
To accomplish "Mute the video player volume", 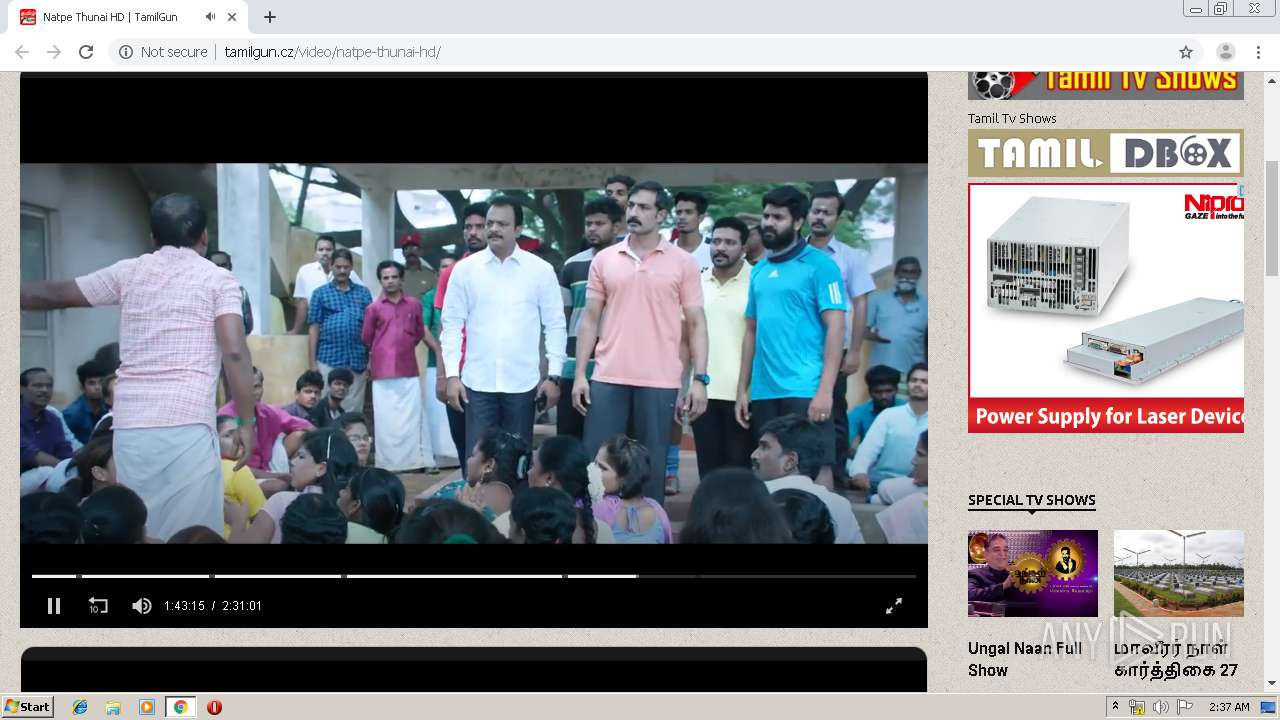I will pos(142,606).
